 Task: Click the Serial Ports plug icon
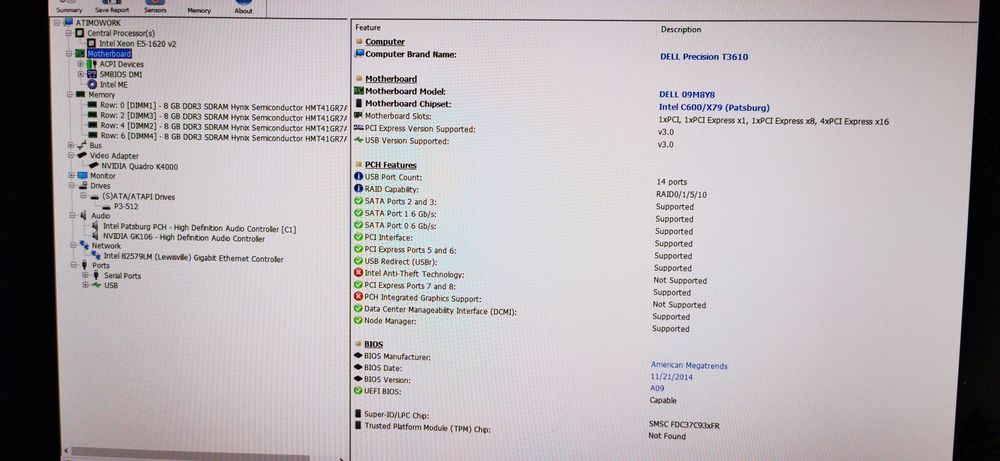pyautogui.click(x=96, y=275)
